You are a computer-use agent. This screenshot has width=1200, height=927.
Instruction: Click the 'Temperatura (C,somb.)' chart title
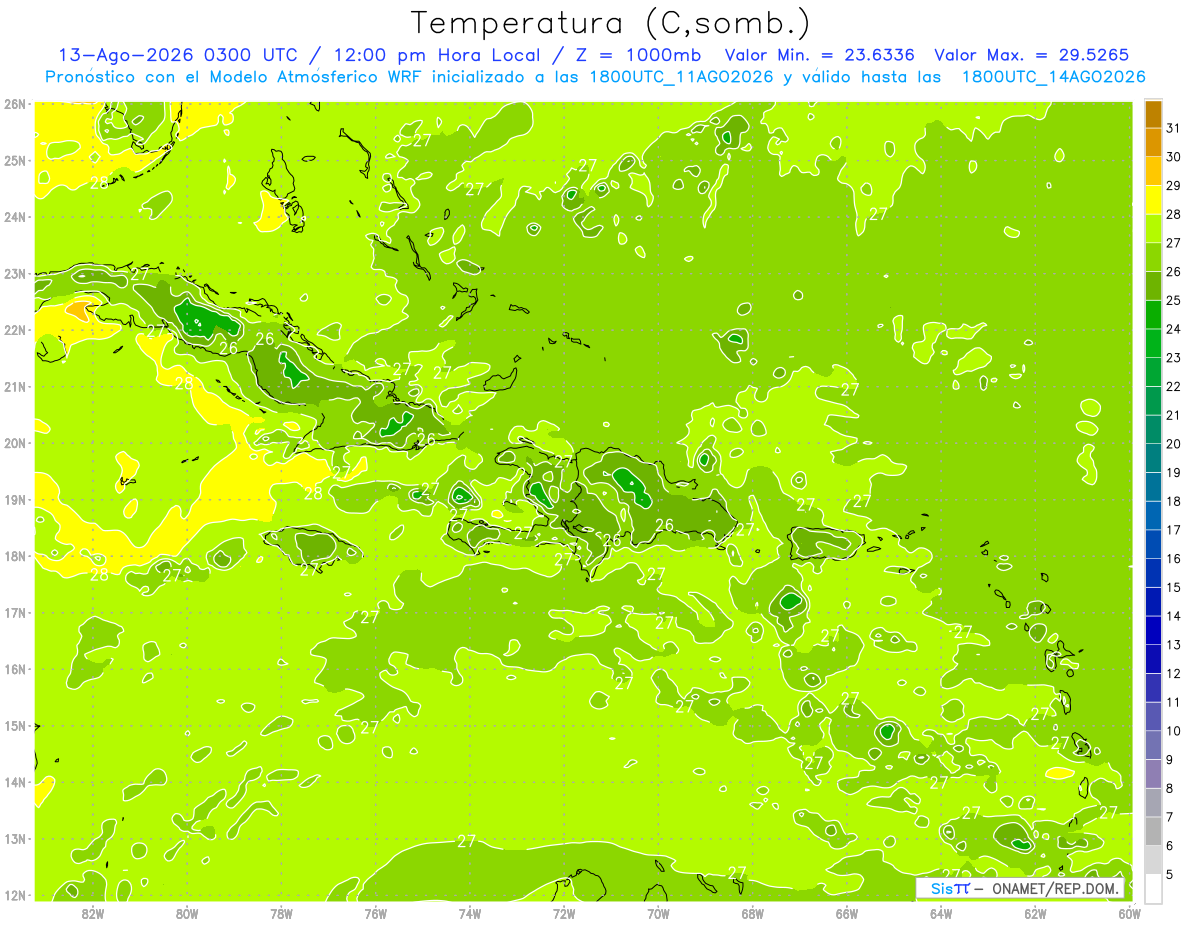[x=610, y=23]
